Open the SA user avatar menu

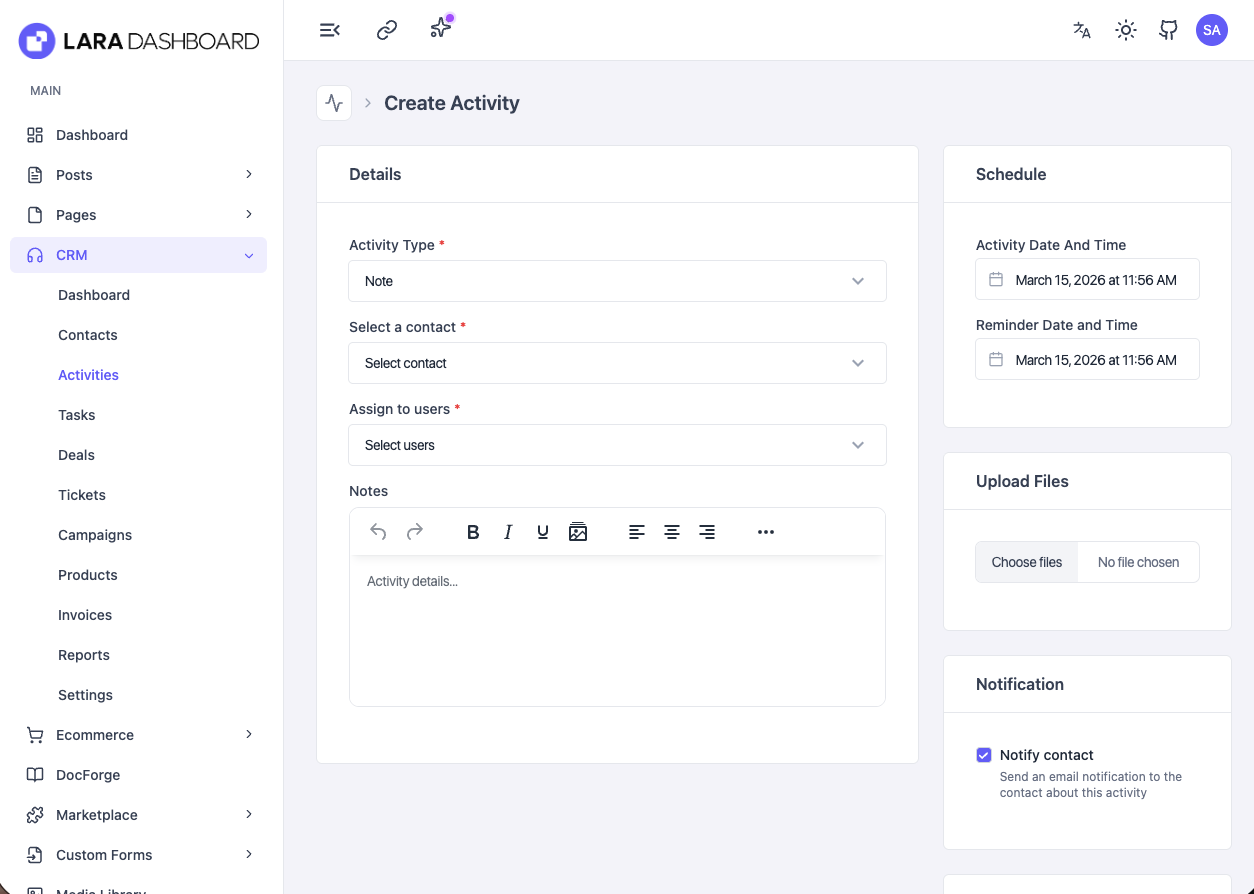[1212, 30]
